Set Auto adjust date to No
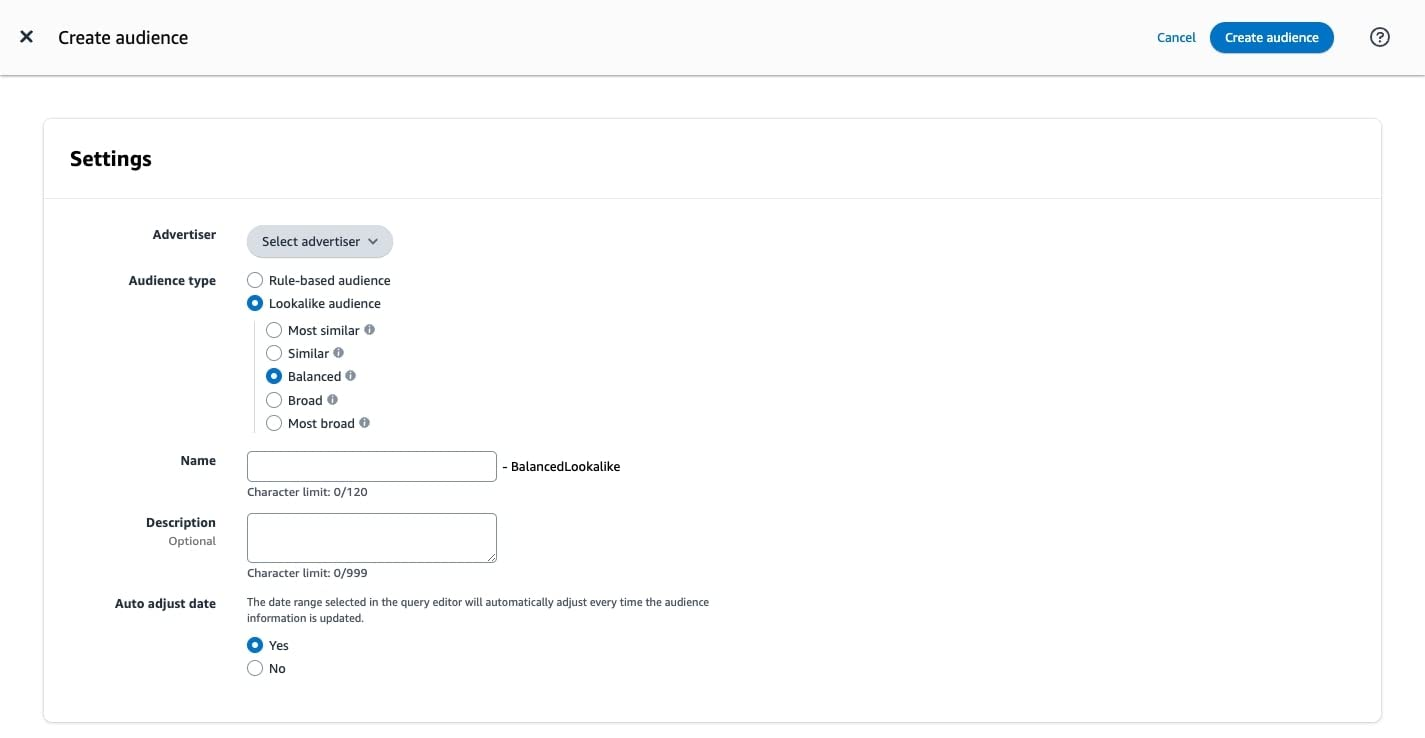This screenshot has width=1425, height=738. click(x=255, y=668)
